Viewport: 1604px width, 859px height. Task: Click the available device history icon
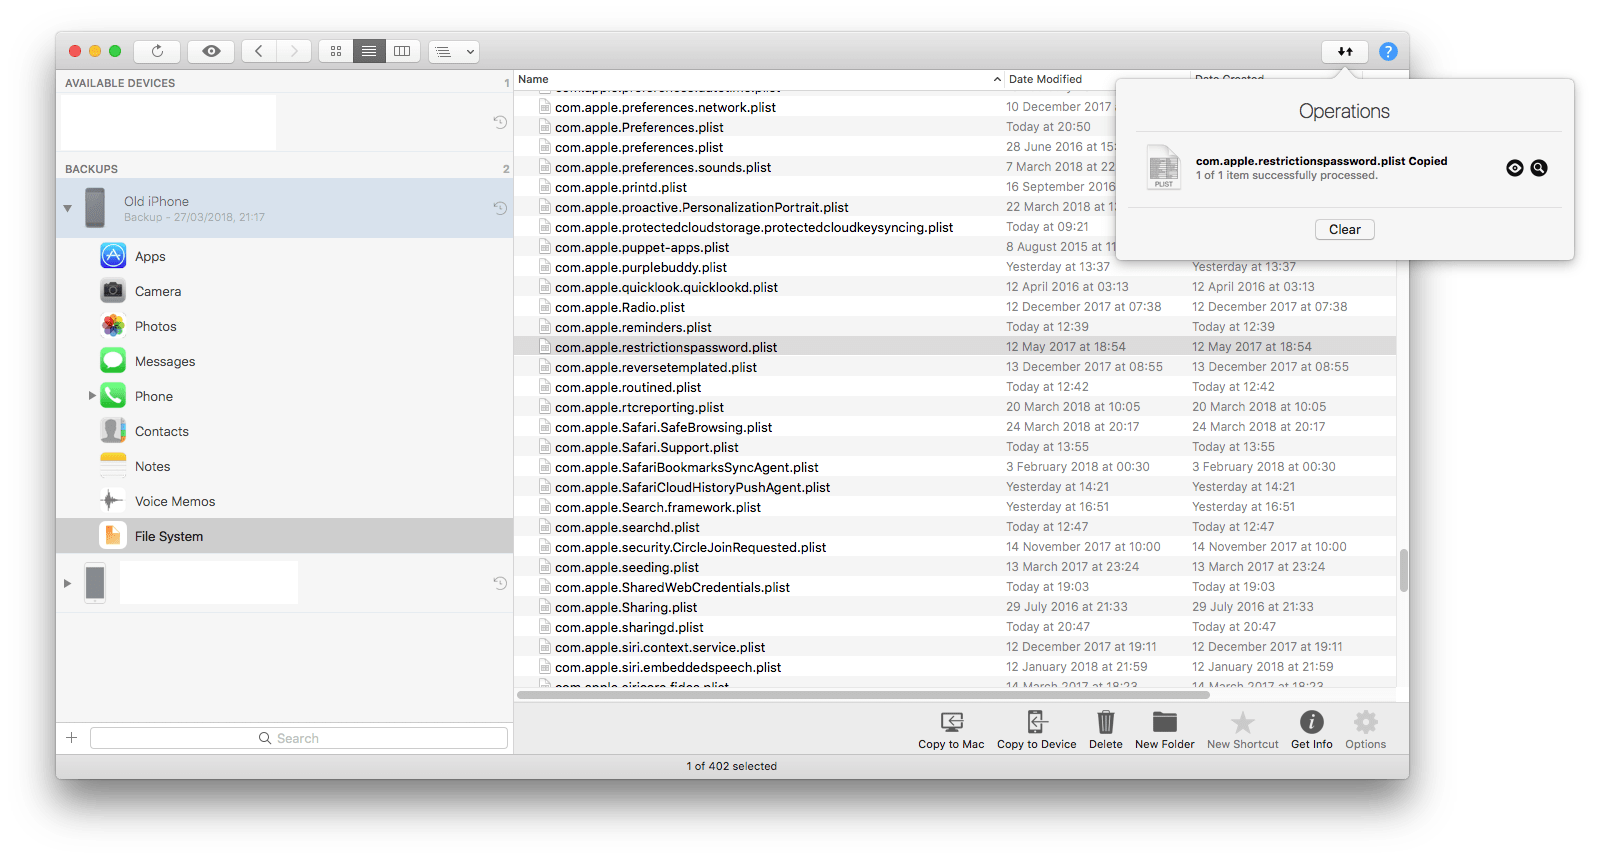click(x=500, y=122)
